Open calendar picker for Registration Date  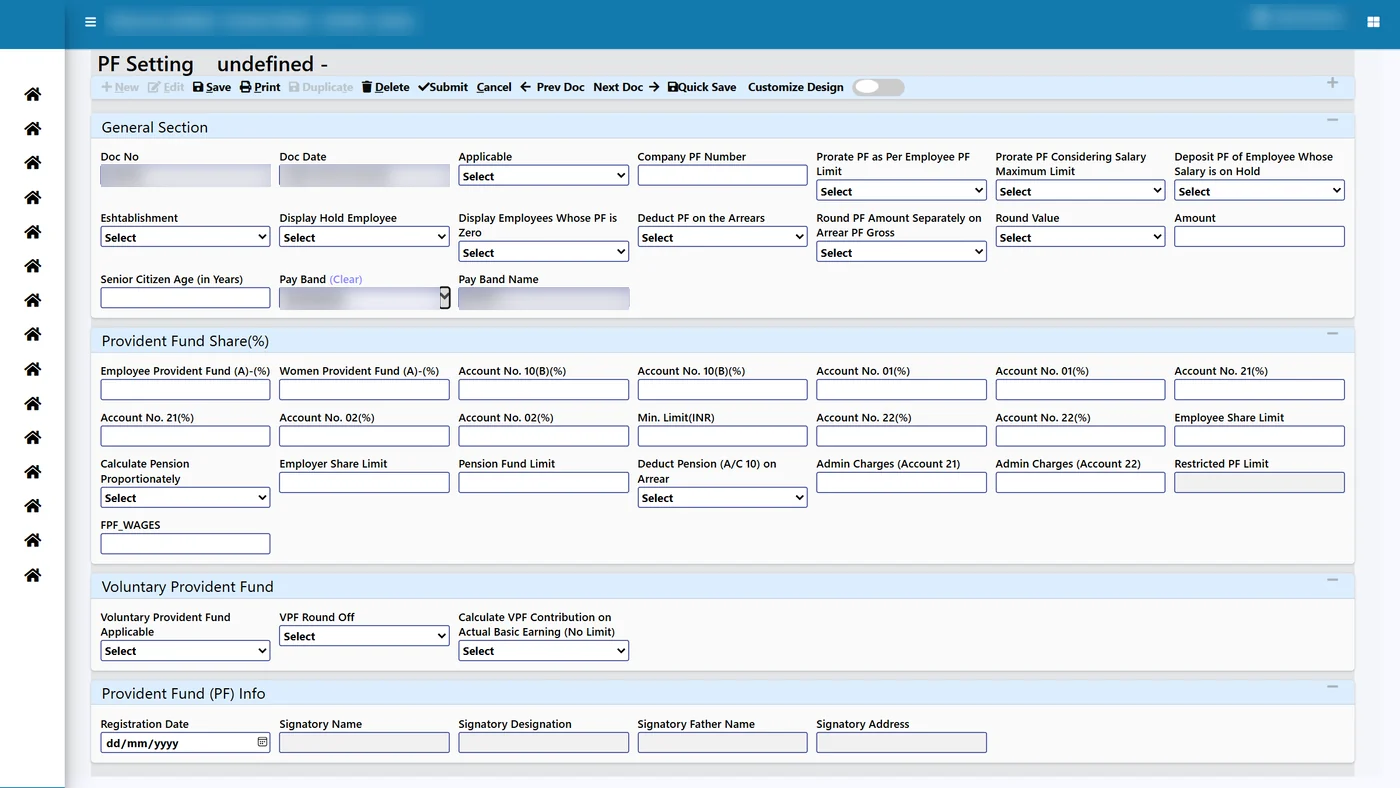tap(262, 742)
